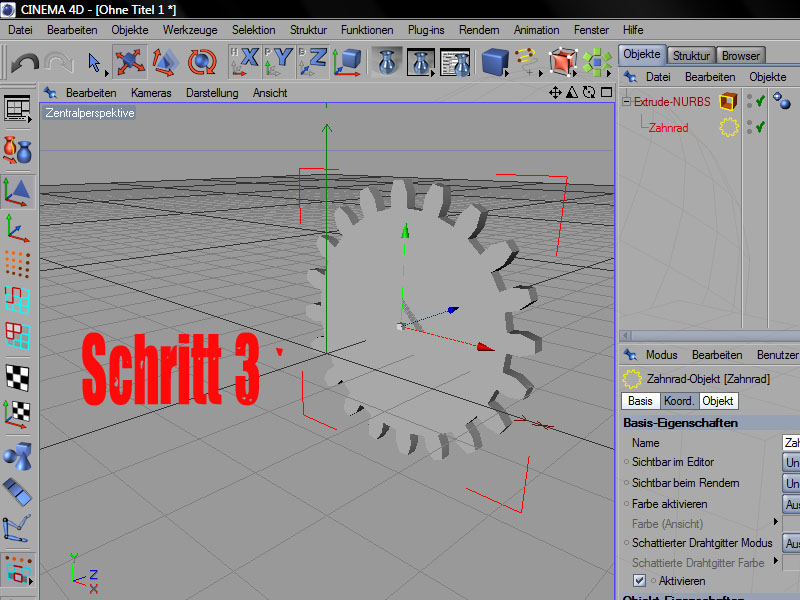
Task: Toggle the Aktivieren checkbox
Action: click(x=639, y=581)
